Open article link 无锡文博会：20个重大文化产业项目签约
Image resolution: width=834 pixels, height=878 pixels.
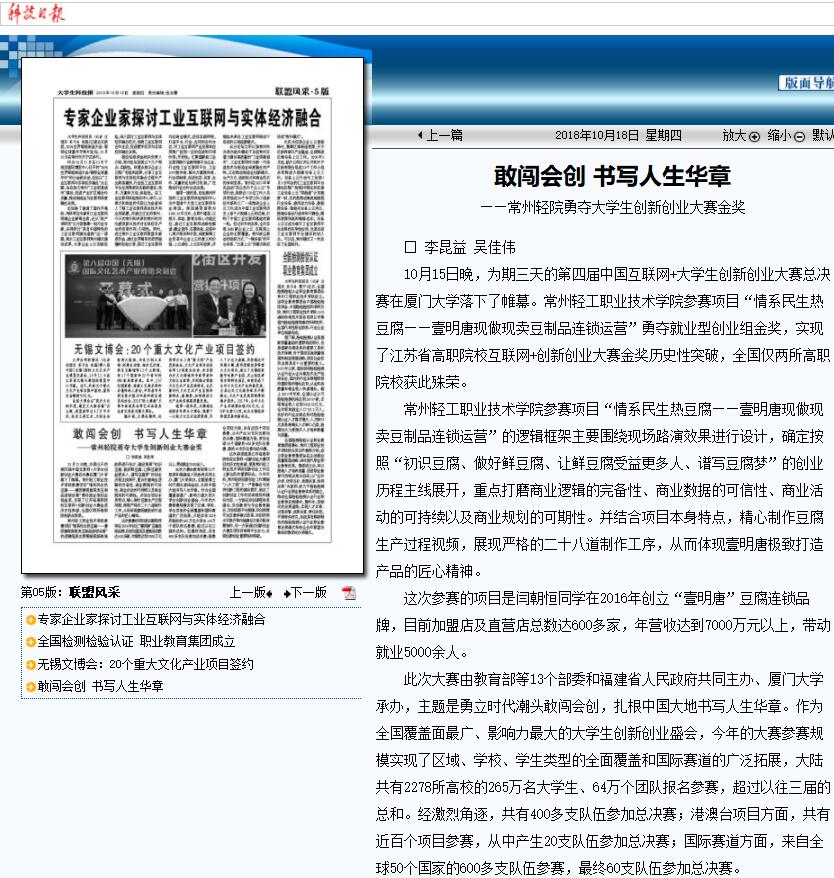coord(145,664)
